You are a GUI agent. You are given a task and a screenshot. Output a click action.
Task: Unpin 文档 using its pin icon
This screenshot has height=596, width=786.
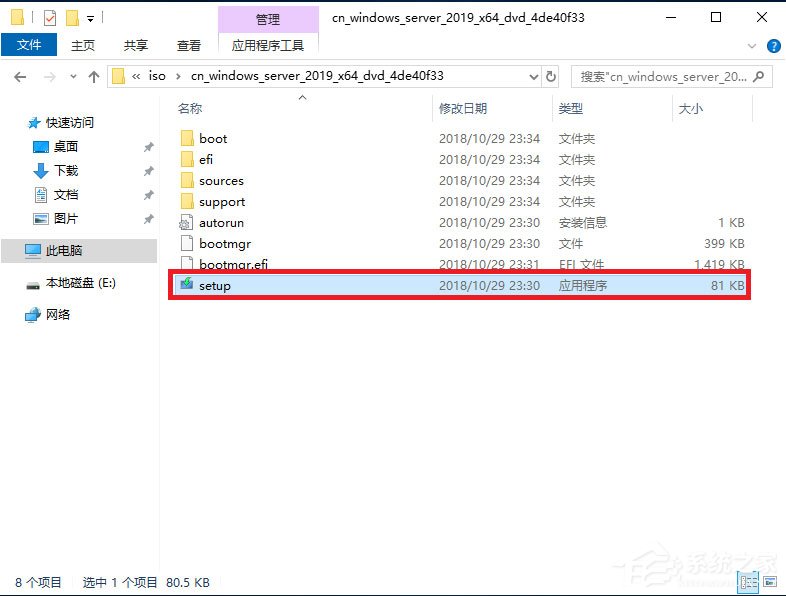click(148, 195)
